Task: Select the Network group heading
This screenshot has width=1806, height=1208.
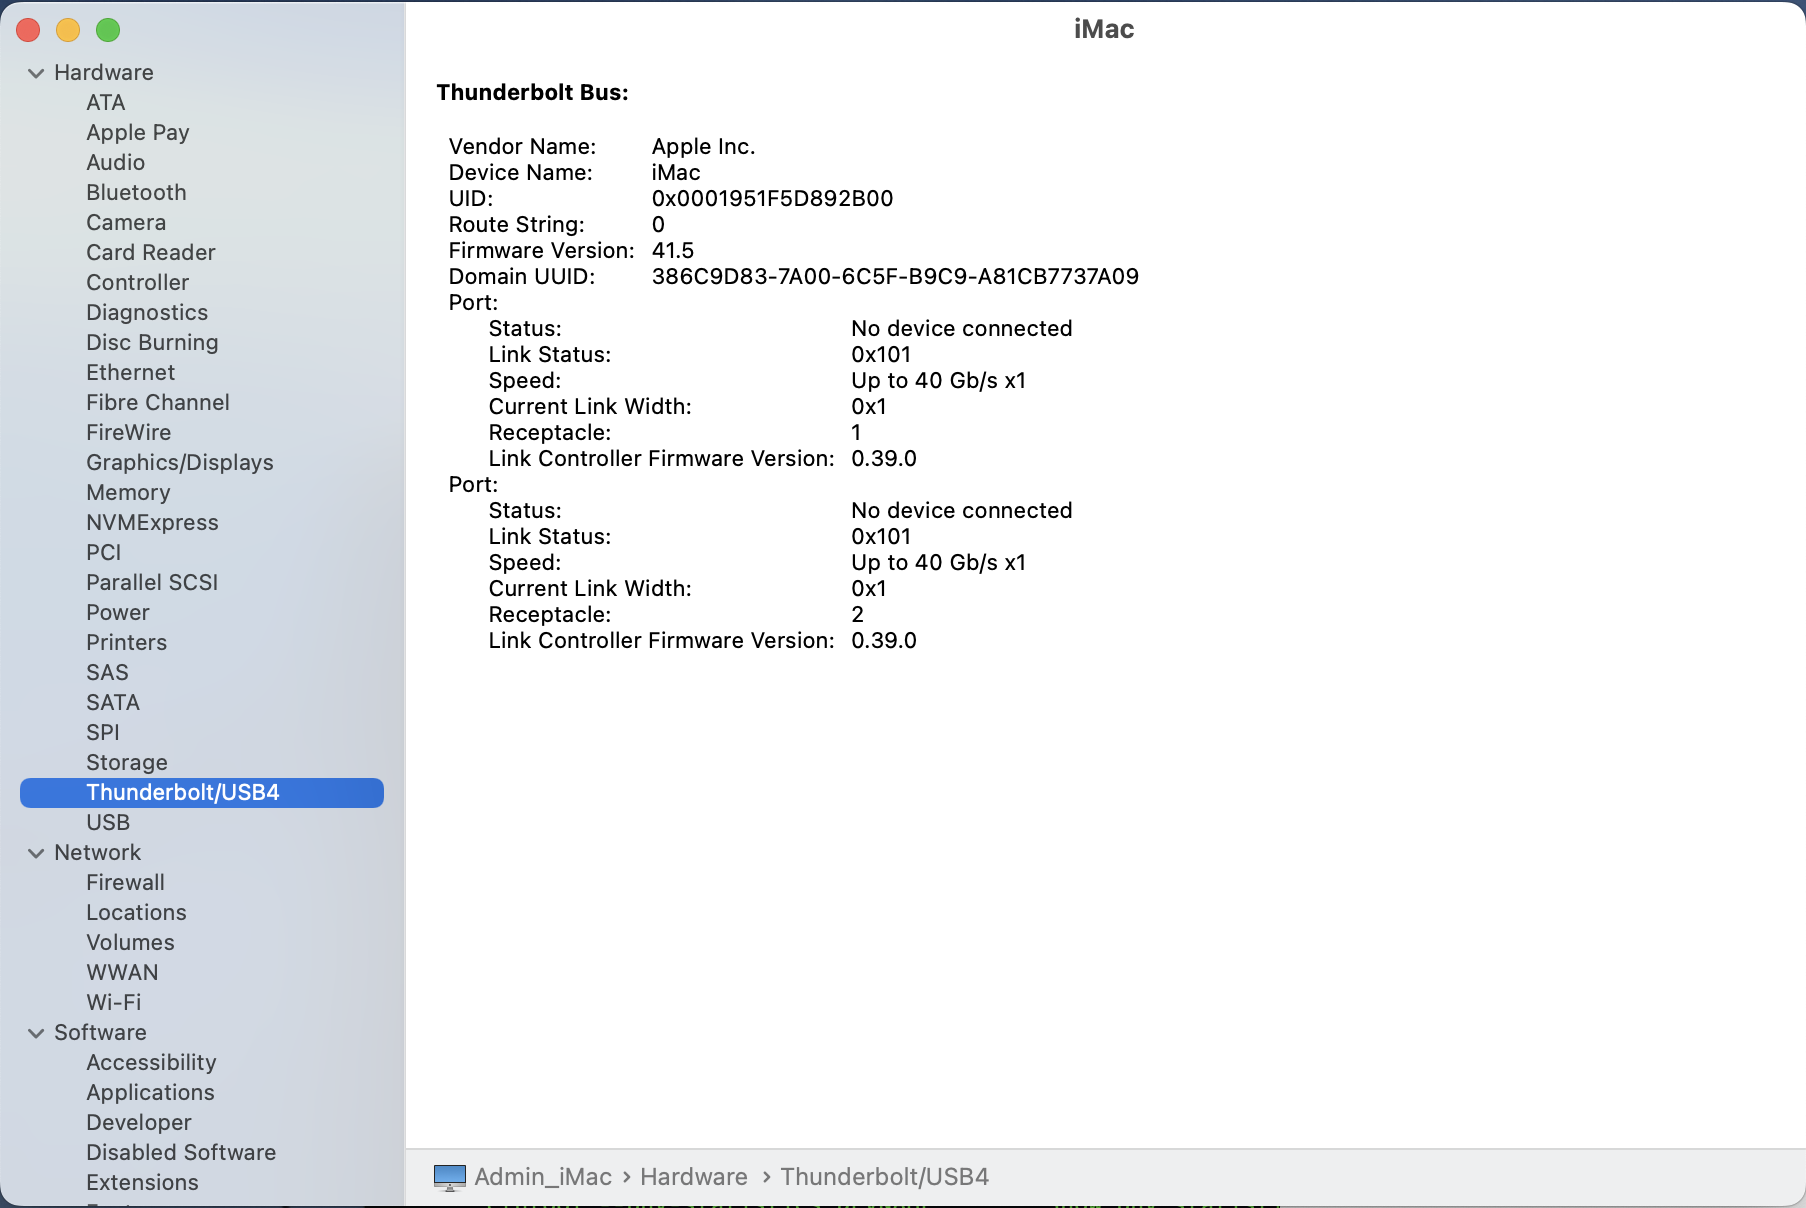Action: pyautogui.click(x=98, y=853)
